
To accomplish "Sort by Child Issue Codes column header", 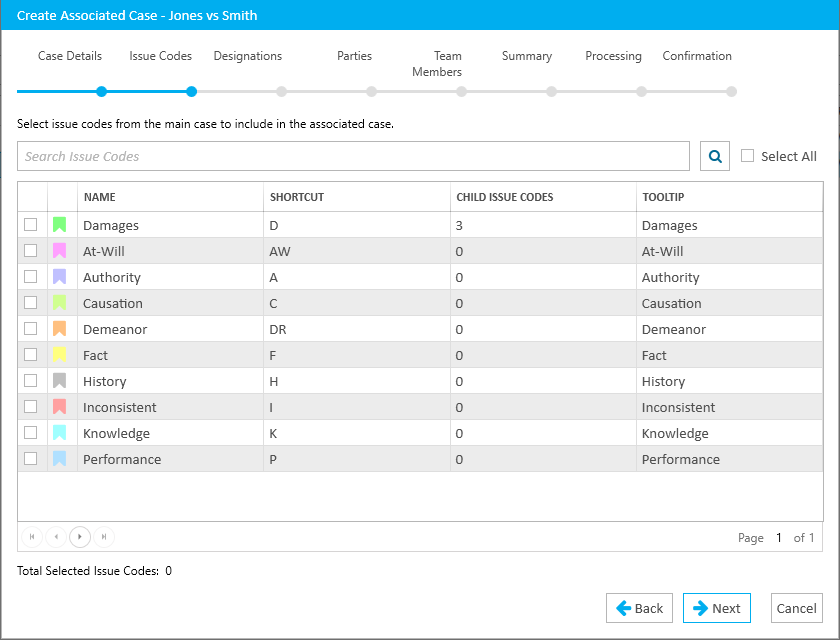I will coord(504,197).
